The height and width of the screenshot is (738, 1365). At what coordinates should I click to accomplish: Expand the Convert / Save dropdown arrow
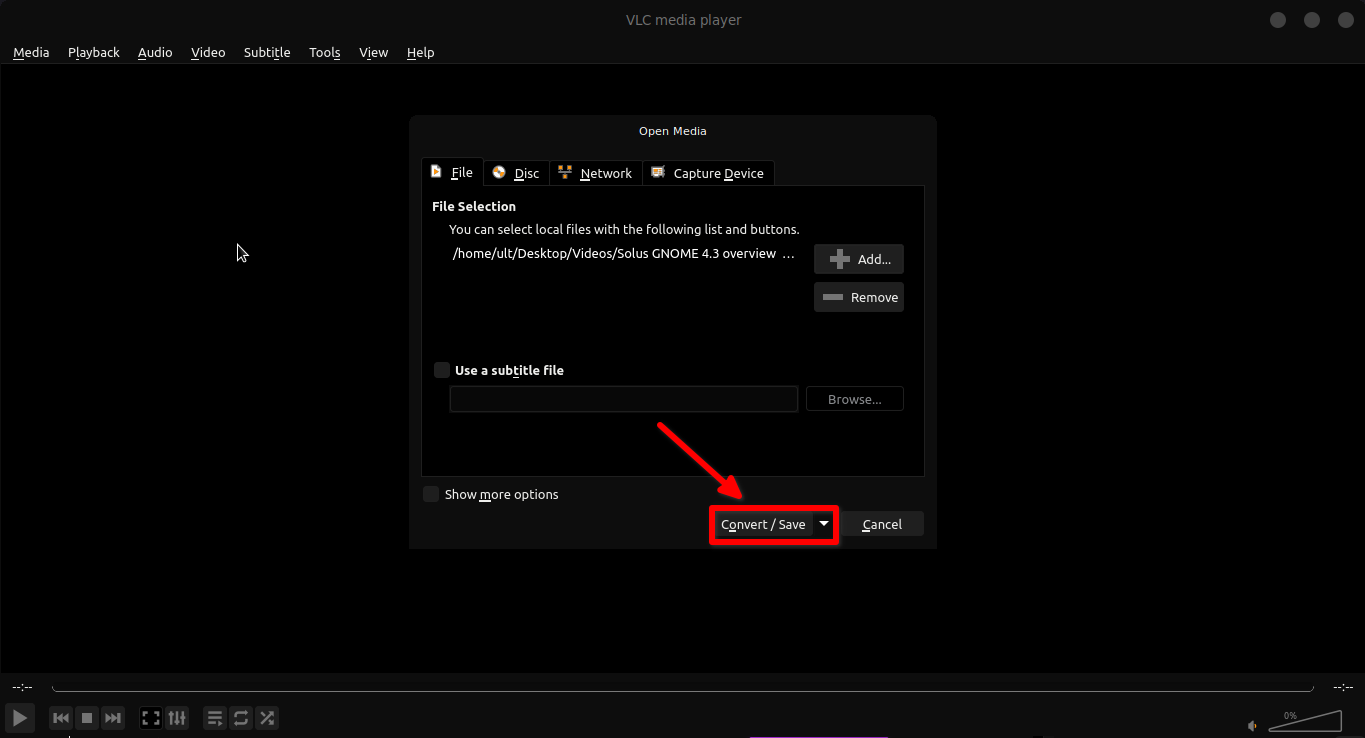(x=824, y=524)
